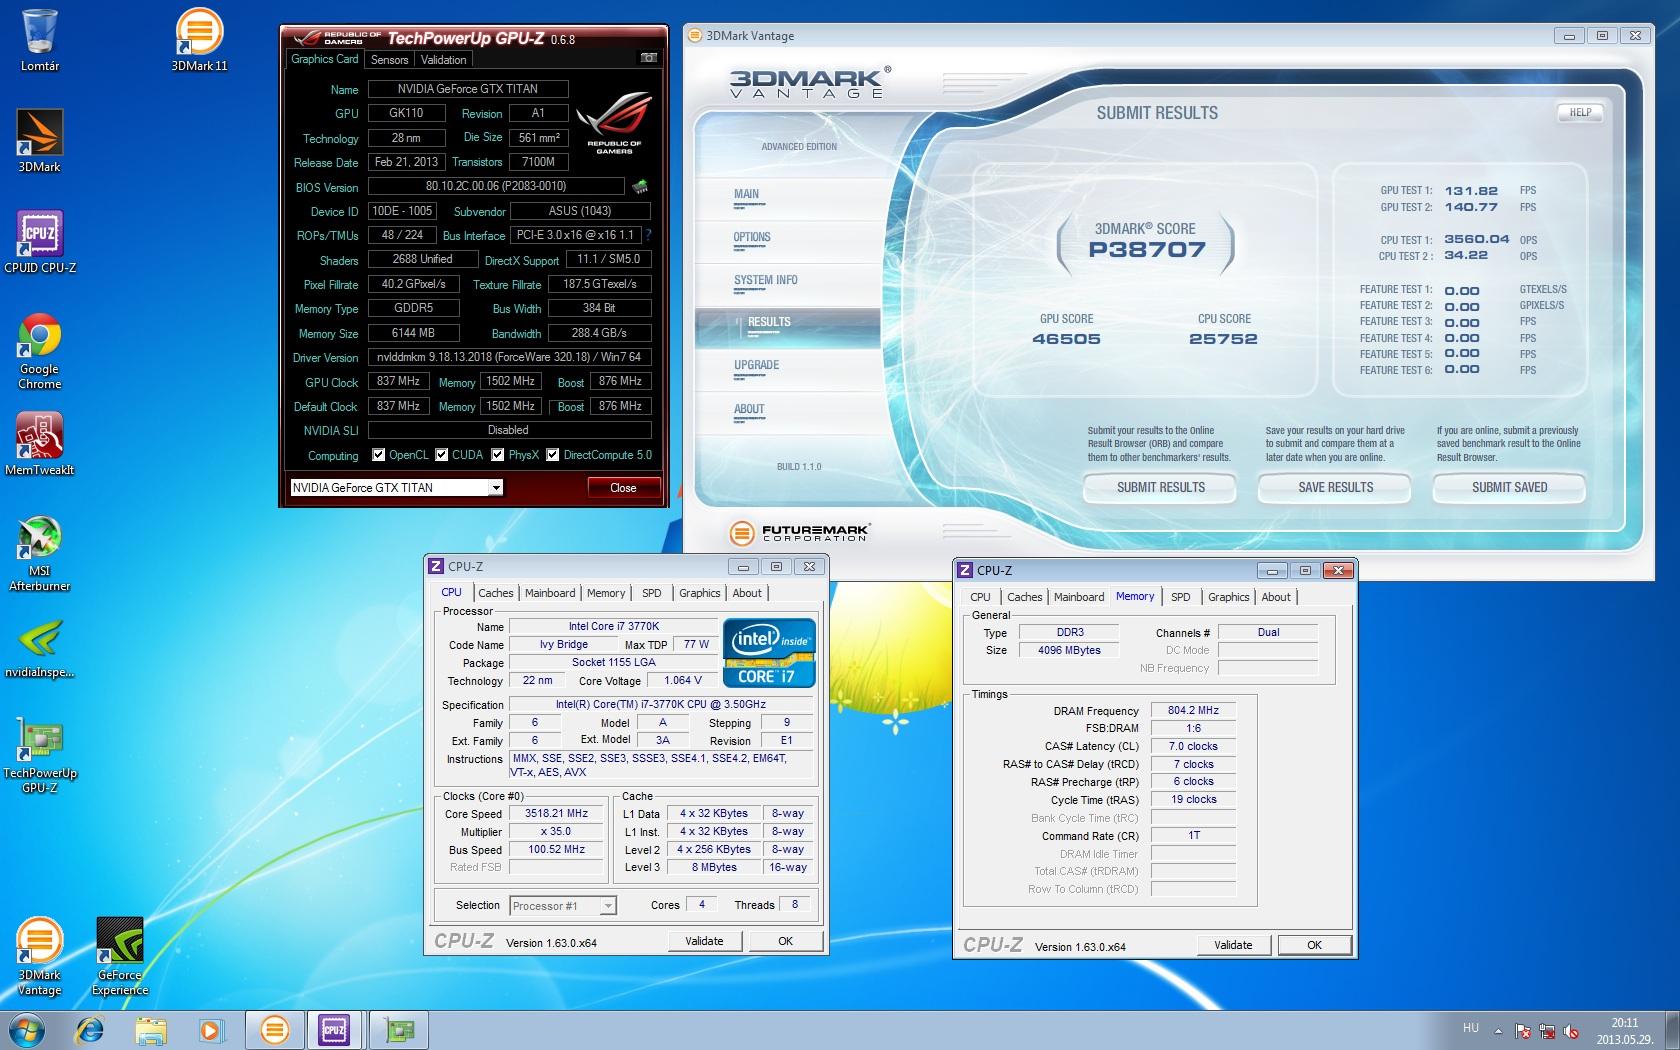Open the Lomtár recycle bin icon
This screenshot has width=1680, height=1050.
[x=40, y=40]
